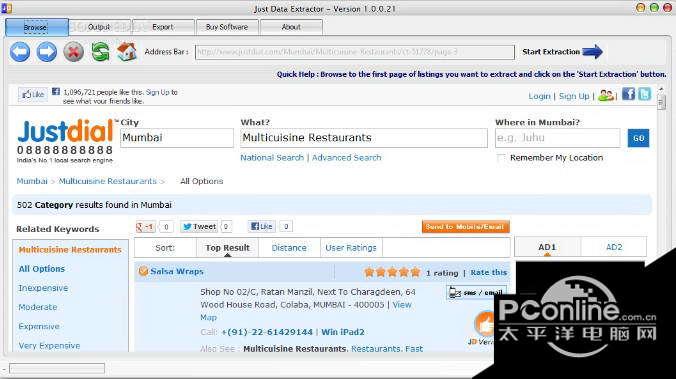Toggle Remember My Location checkbox
This screenshot has width=676, height=379.
click(x=501, y=158)
